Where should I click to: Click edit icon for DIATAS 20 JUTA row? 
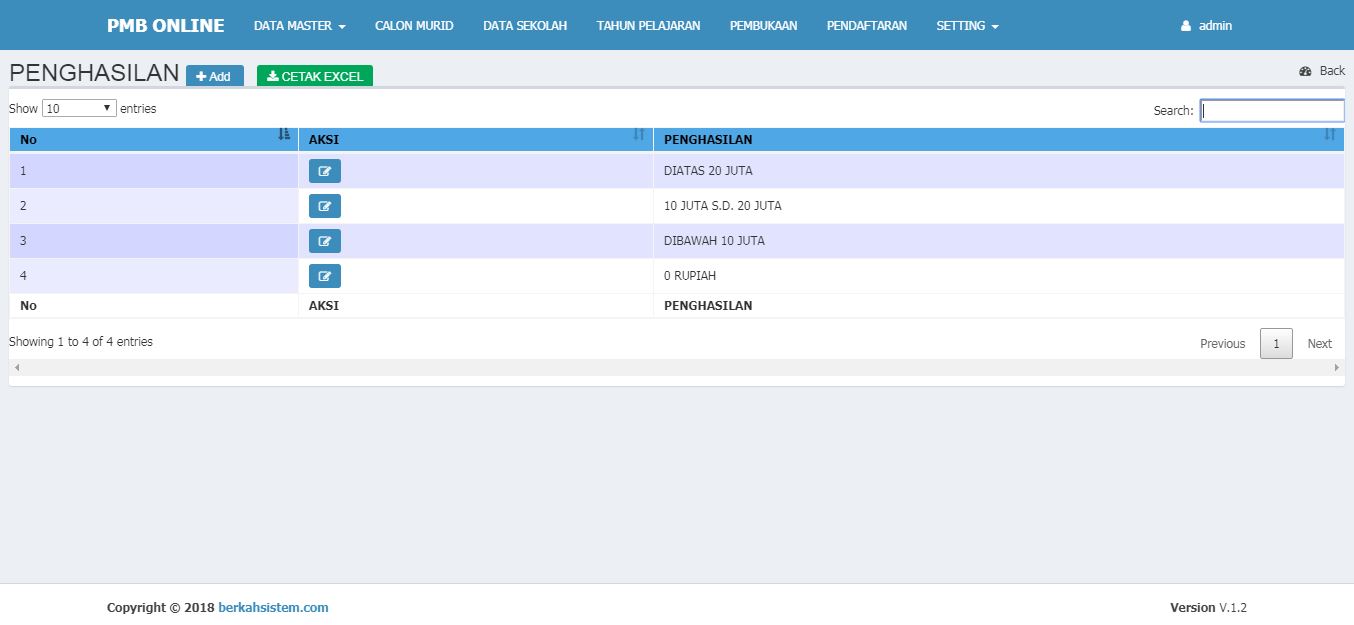pos(324,171)
